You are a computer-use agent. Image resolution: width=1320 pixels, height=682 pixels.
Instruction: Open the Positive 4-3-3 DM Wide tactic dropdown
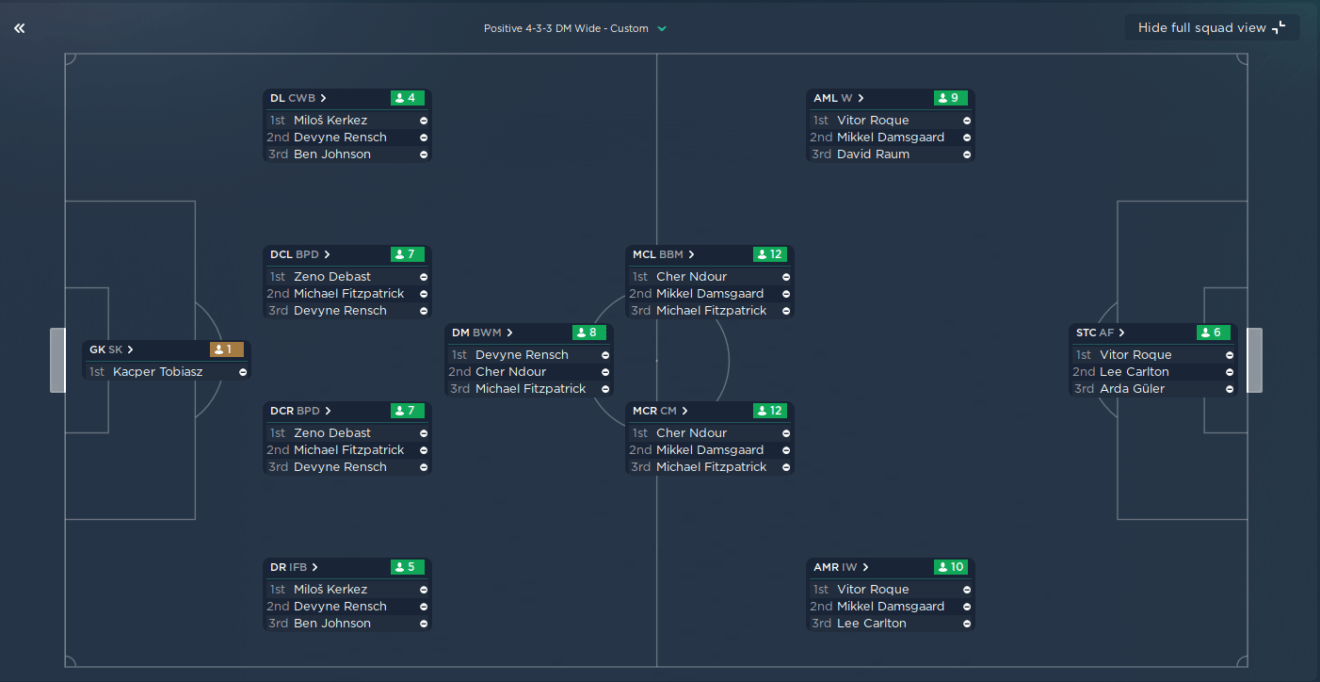pos(574,28)
